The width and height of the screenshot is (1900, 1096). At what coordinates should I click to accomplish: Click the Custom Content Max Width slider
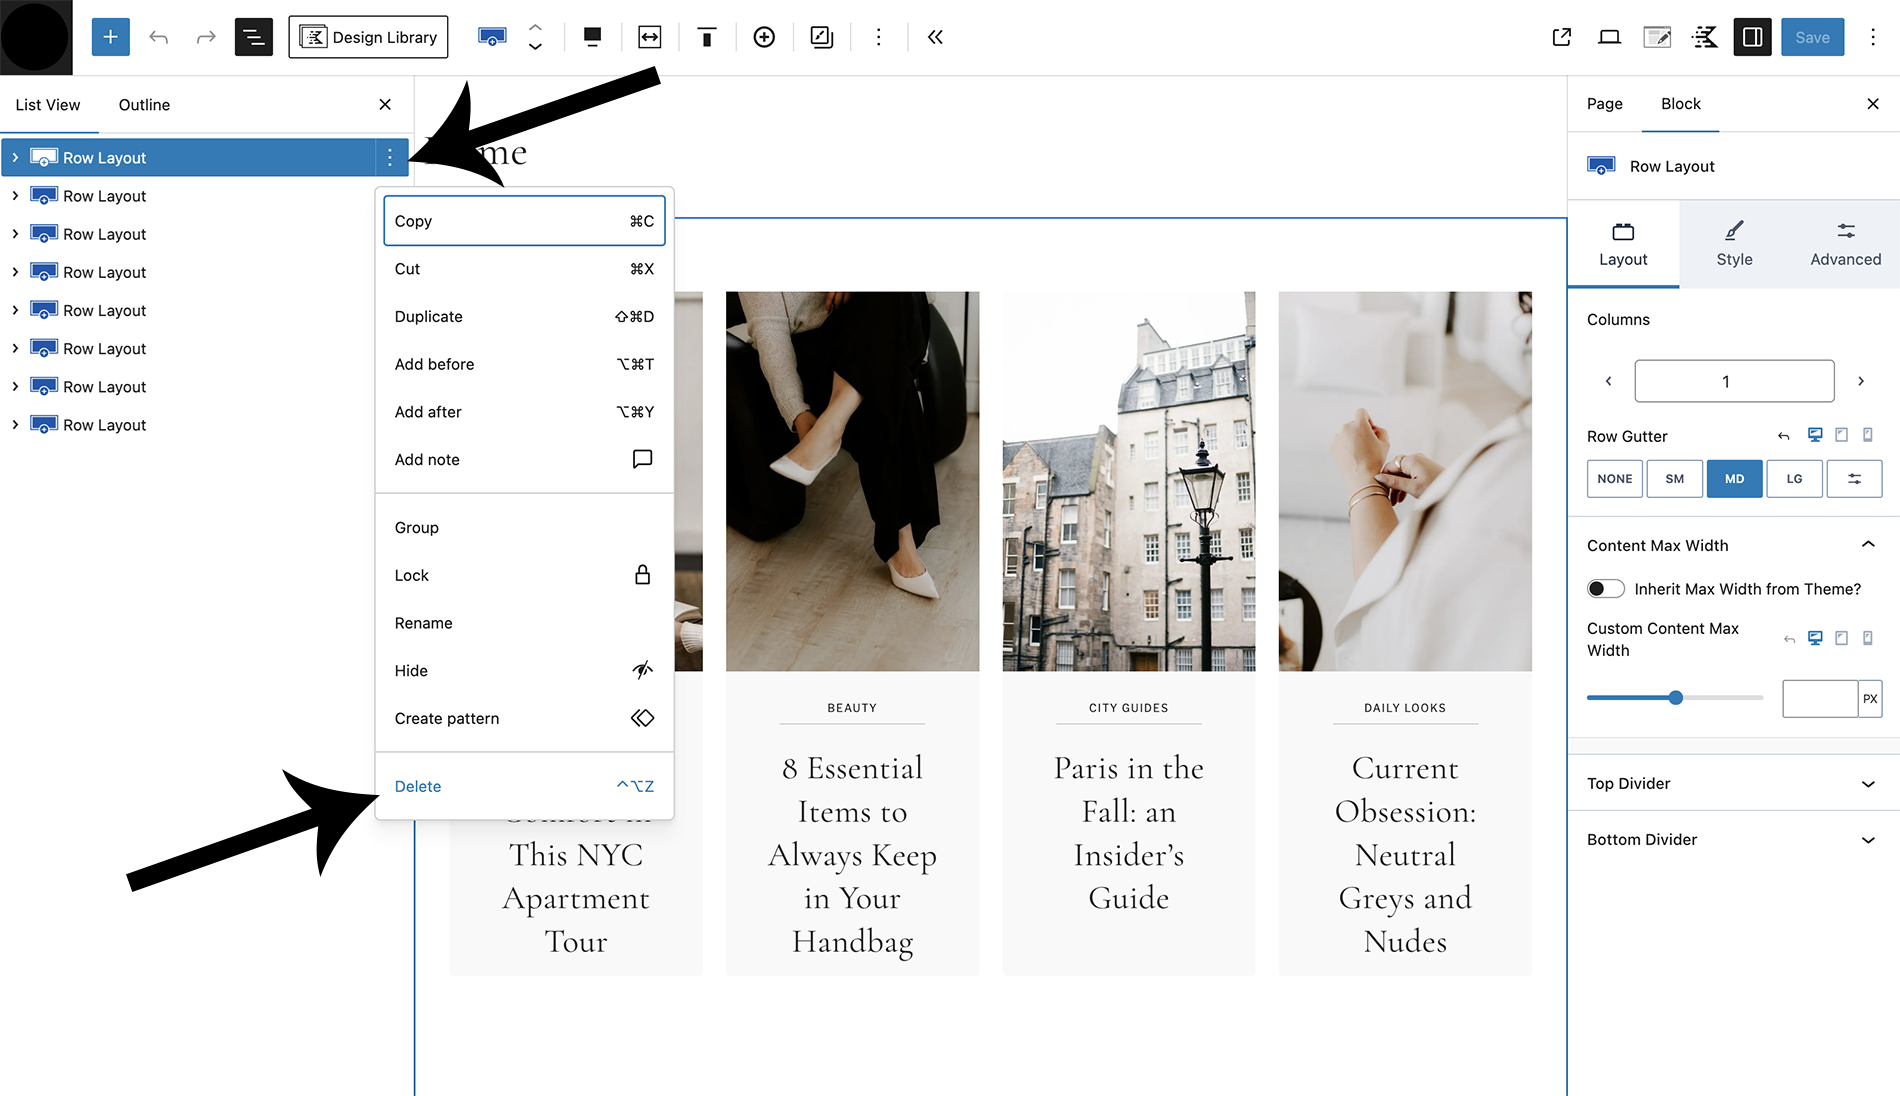click(x=1674, y=698)
